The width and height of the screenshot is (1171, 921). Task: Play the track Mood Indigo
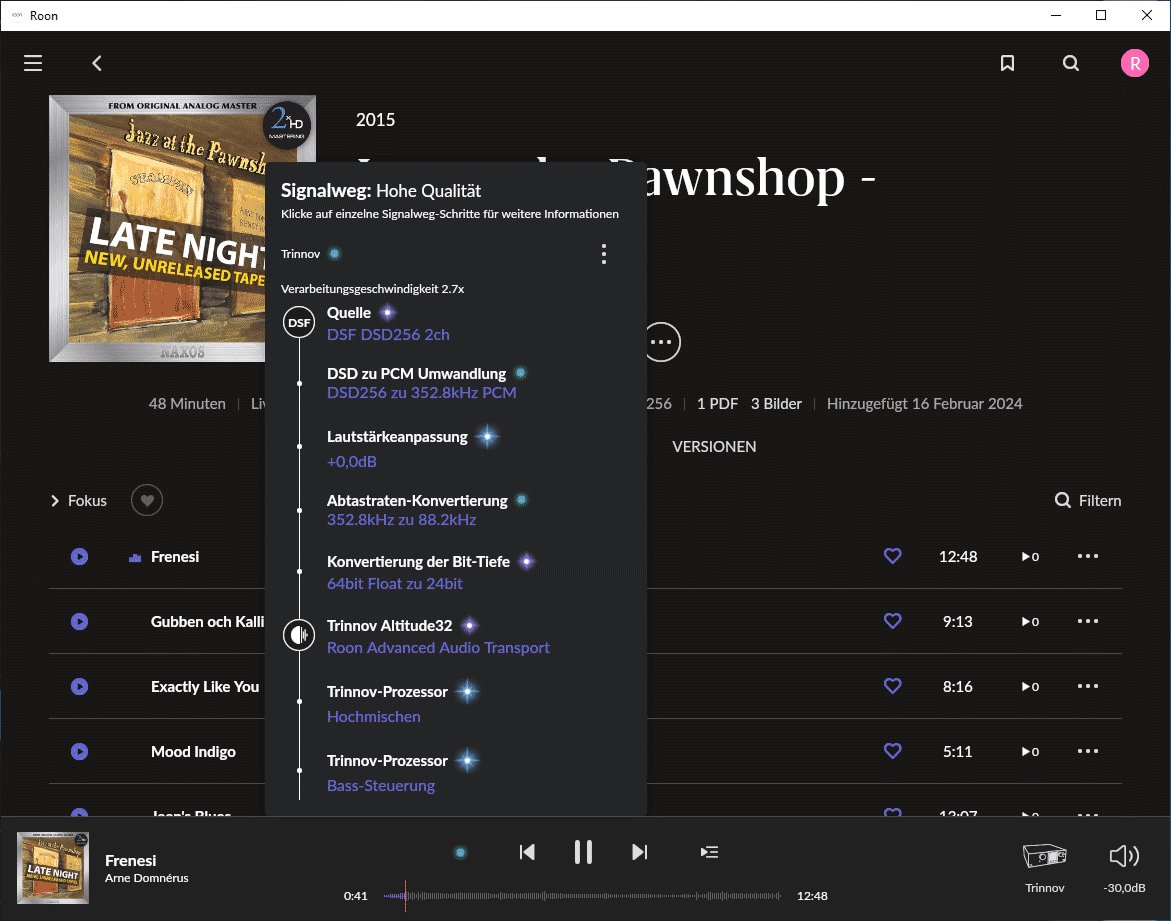coord(79,751)
